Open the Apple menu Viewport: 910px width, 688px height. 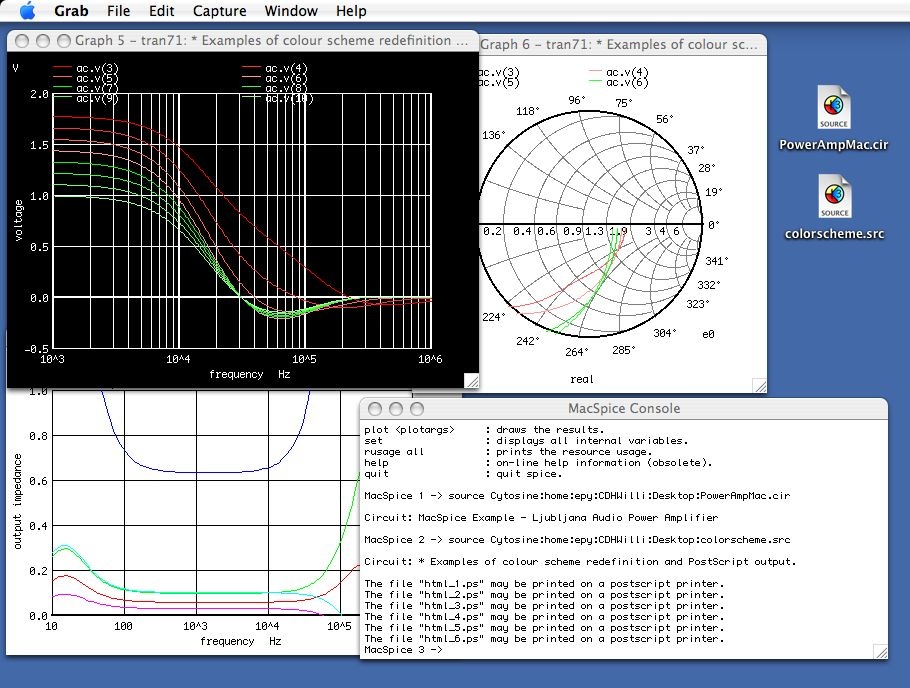pos(27,11)
